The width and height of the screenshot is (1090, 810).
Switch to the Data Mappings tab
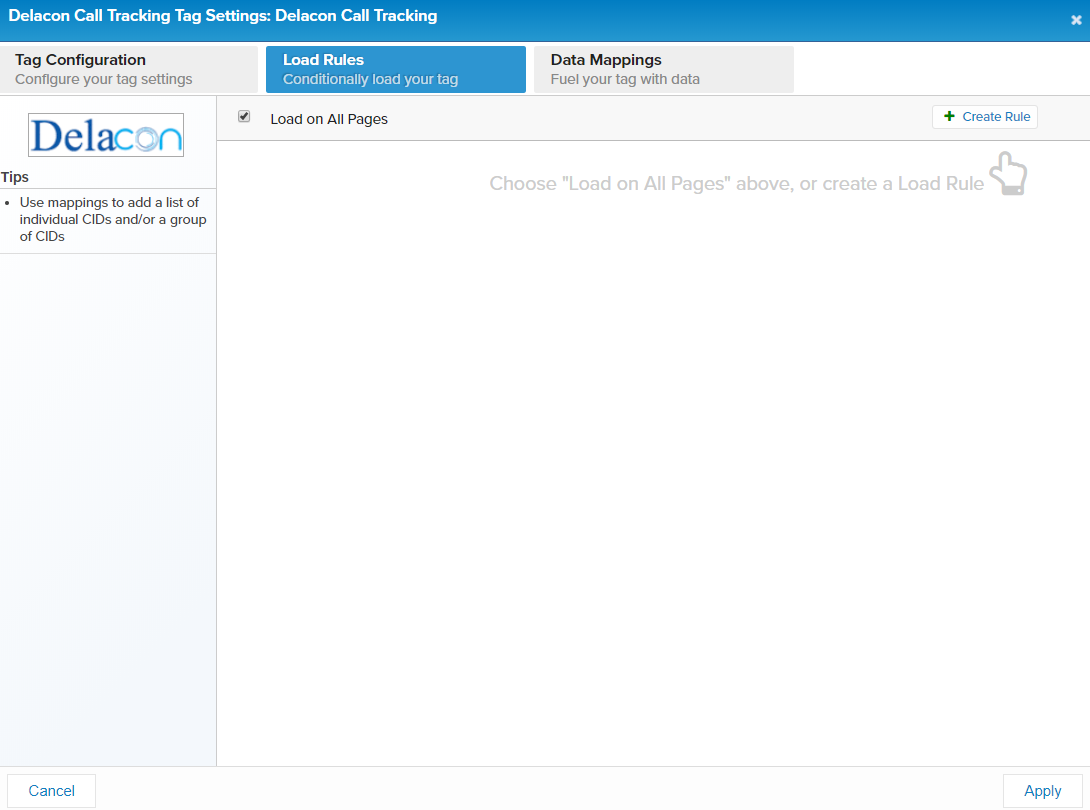(664, 70)
